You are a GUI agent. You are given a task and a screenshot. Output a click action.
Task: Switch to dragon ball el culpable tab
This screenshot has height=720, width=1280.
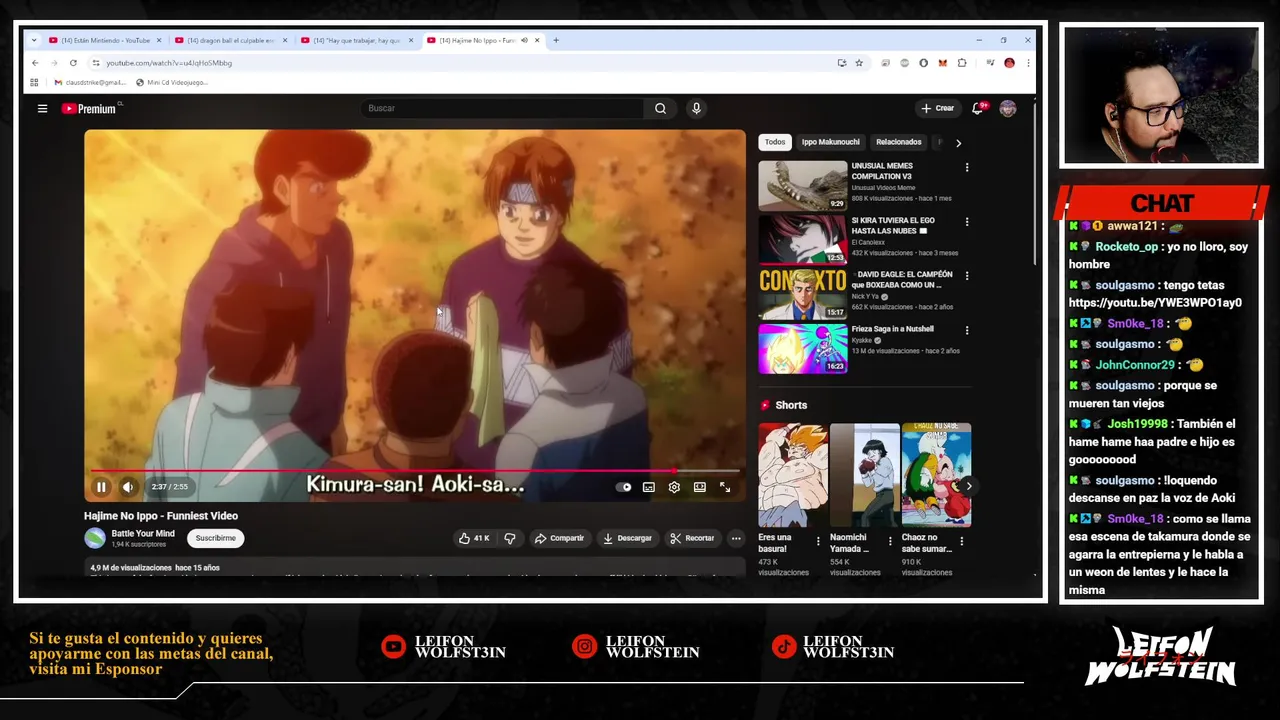coord(229,40)
